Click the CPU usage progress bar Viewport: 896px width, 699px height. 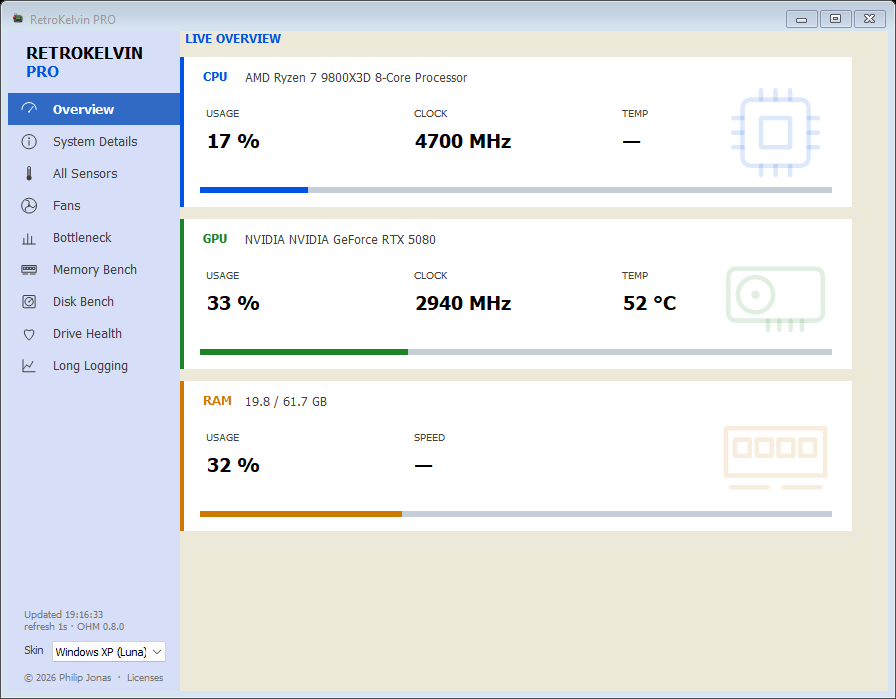[515, 190]
